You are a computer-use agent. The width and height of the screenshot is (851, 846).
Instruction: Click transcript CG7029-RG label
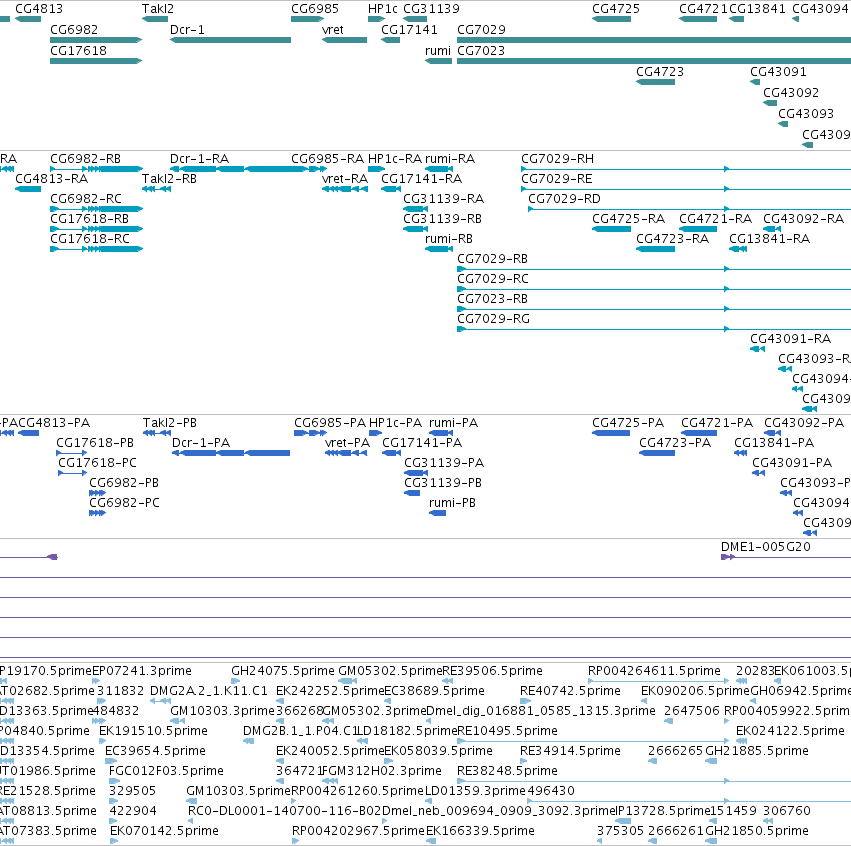pyautogui.click(x=493, y=320)
